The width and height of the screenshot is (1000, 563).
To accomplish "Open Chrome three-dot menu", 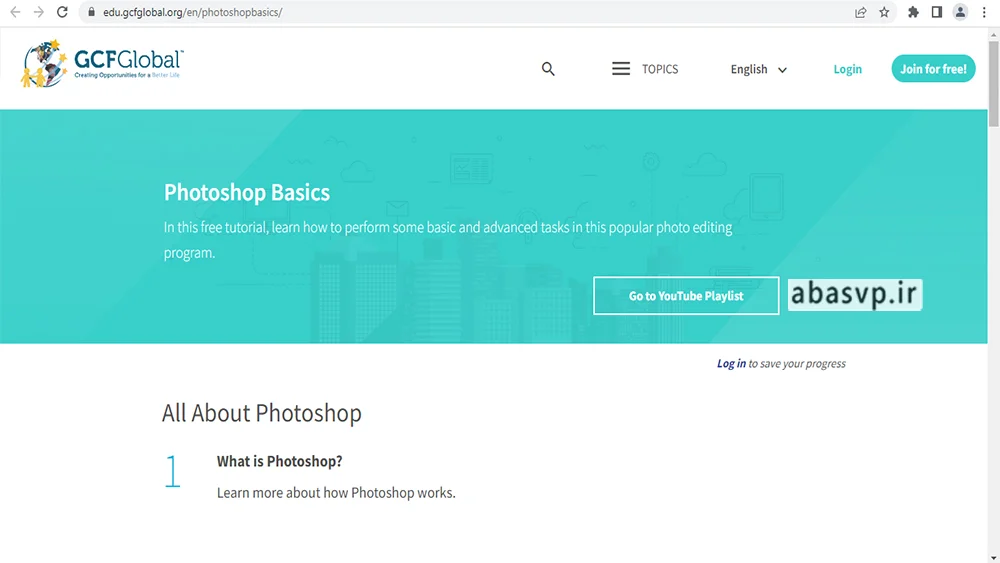I will click(x=984, y=12).
